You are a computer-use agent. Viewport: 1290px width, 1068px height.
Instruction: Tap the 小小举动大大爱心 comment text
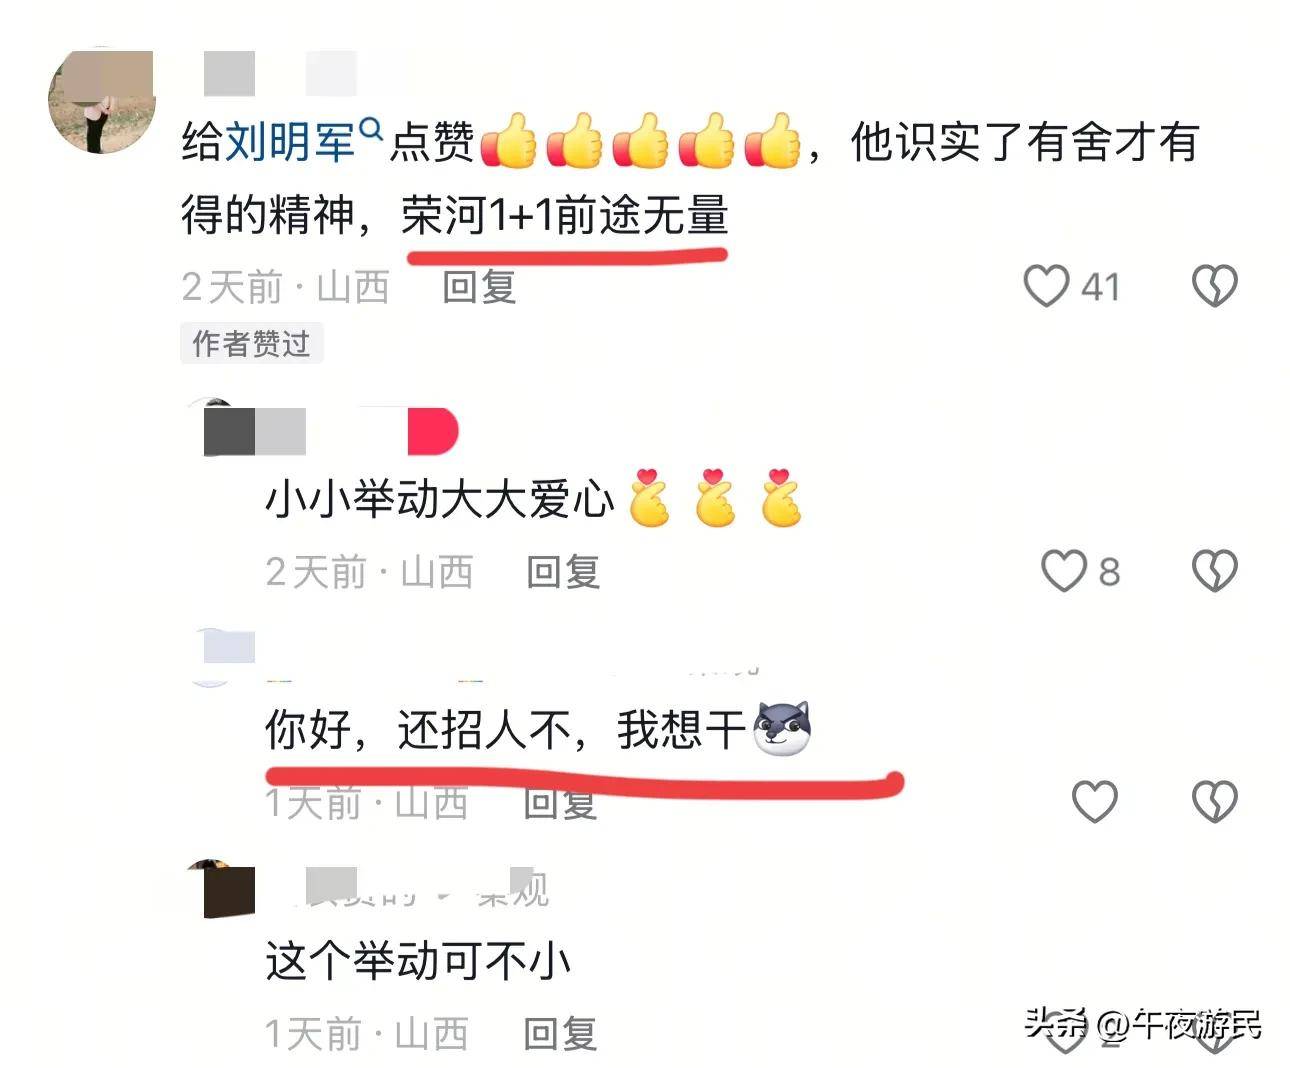point(439,498)
